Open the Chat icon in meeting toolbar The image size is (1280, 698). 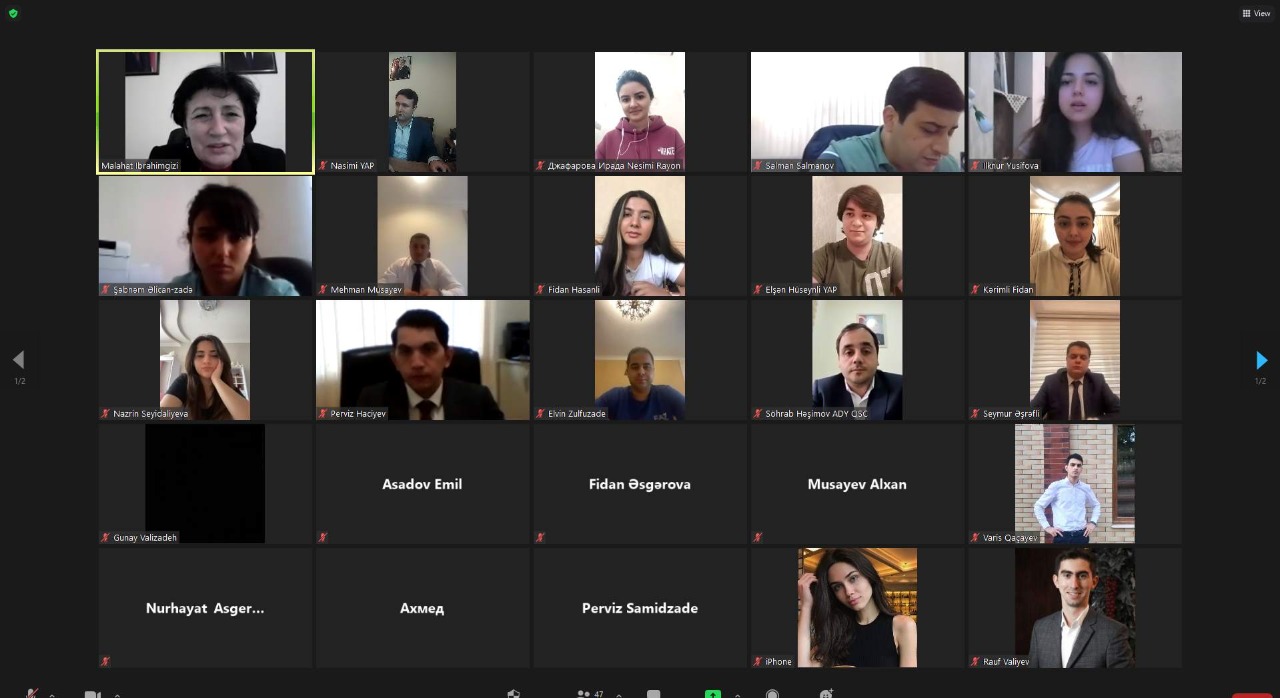pos(653,694)
